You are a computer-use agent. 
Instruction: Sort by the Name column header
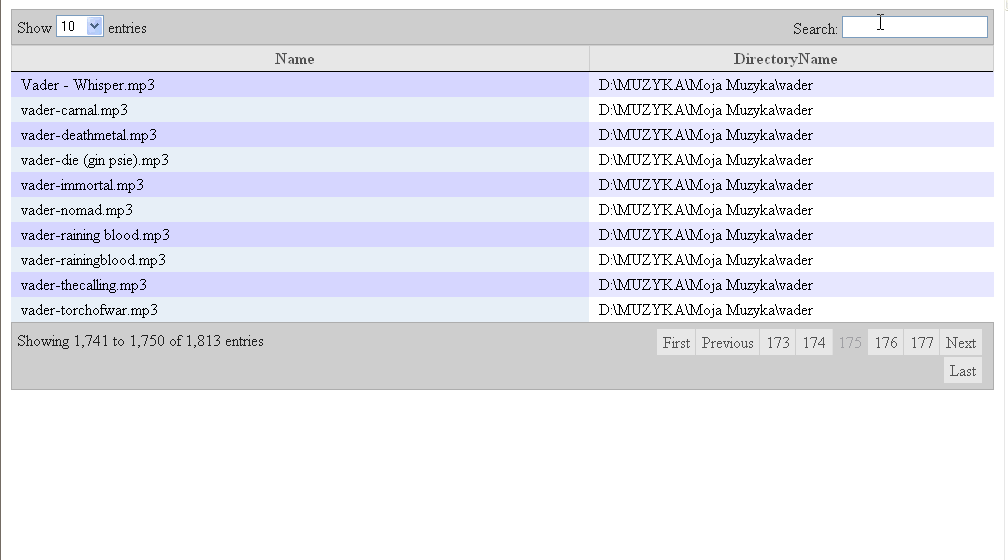pyautogui.click(x=300, y=59)
